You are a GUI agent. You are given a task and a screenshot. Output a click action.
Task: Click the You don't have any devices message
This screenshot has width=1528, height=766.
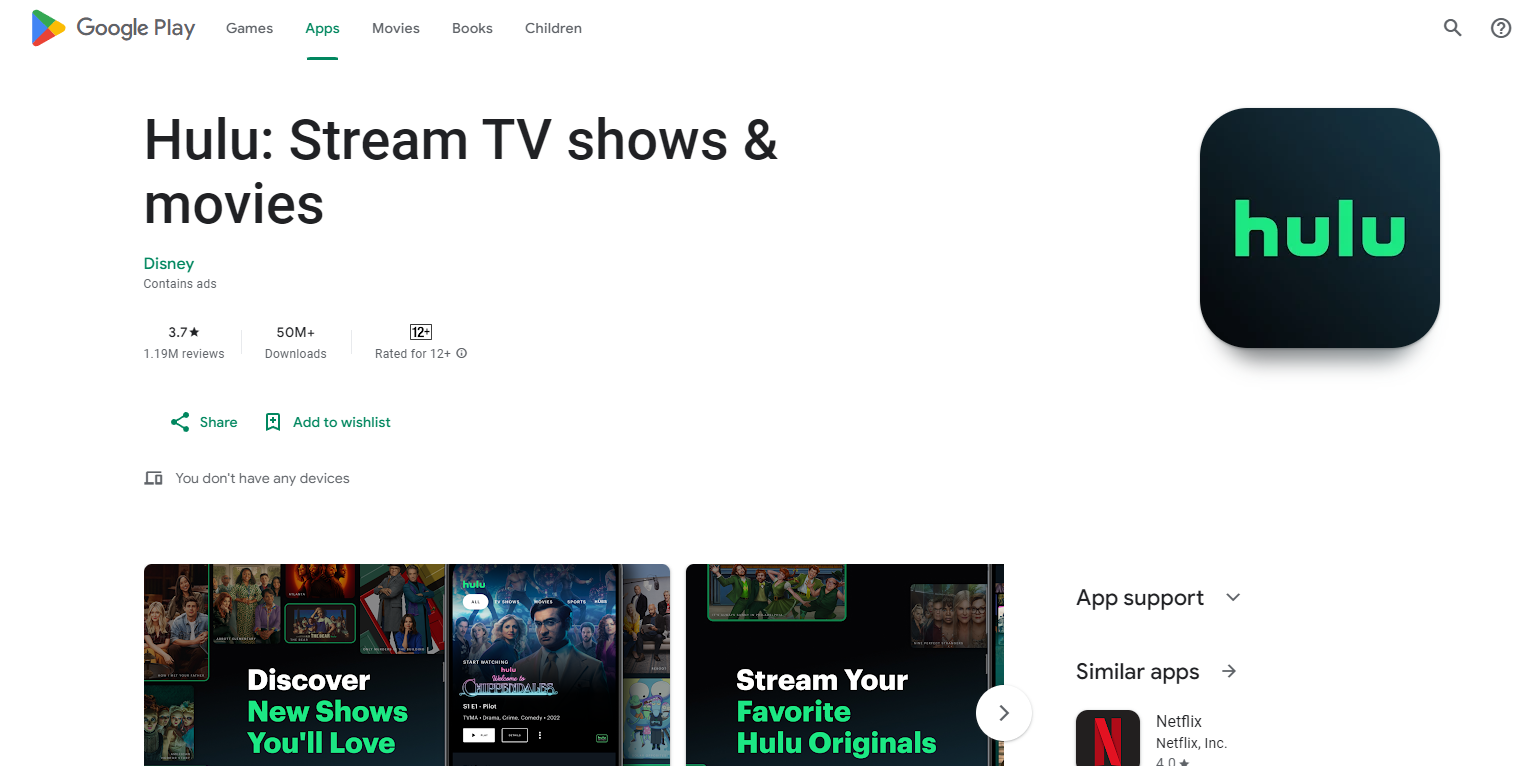click(262, 478)
